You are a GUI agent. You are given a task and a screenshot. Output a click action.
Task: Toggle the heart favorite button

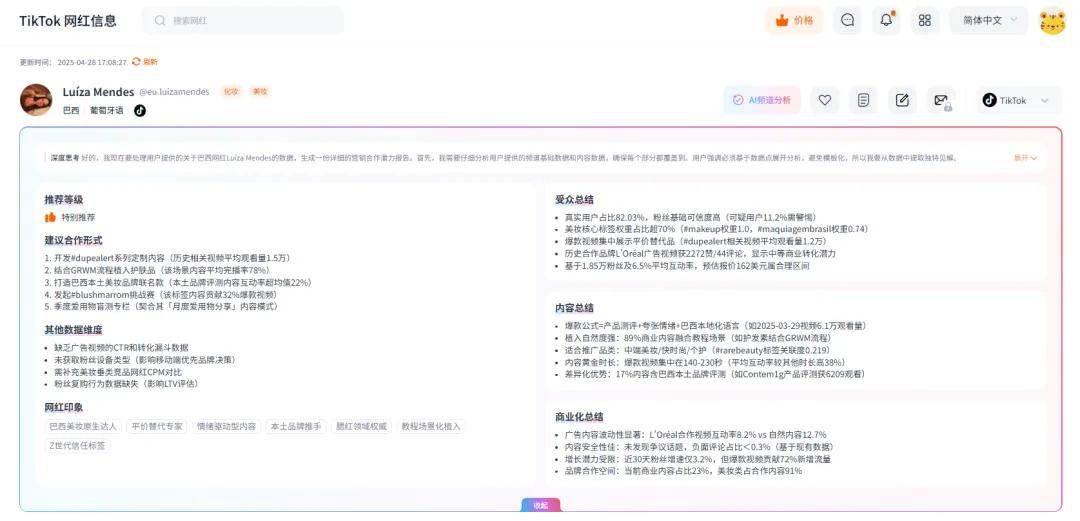(x=824, y=100)
